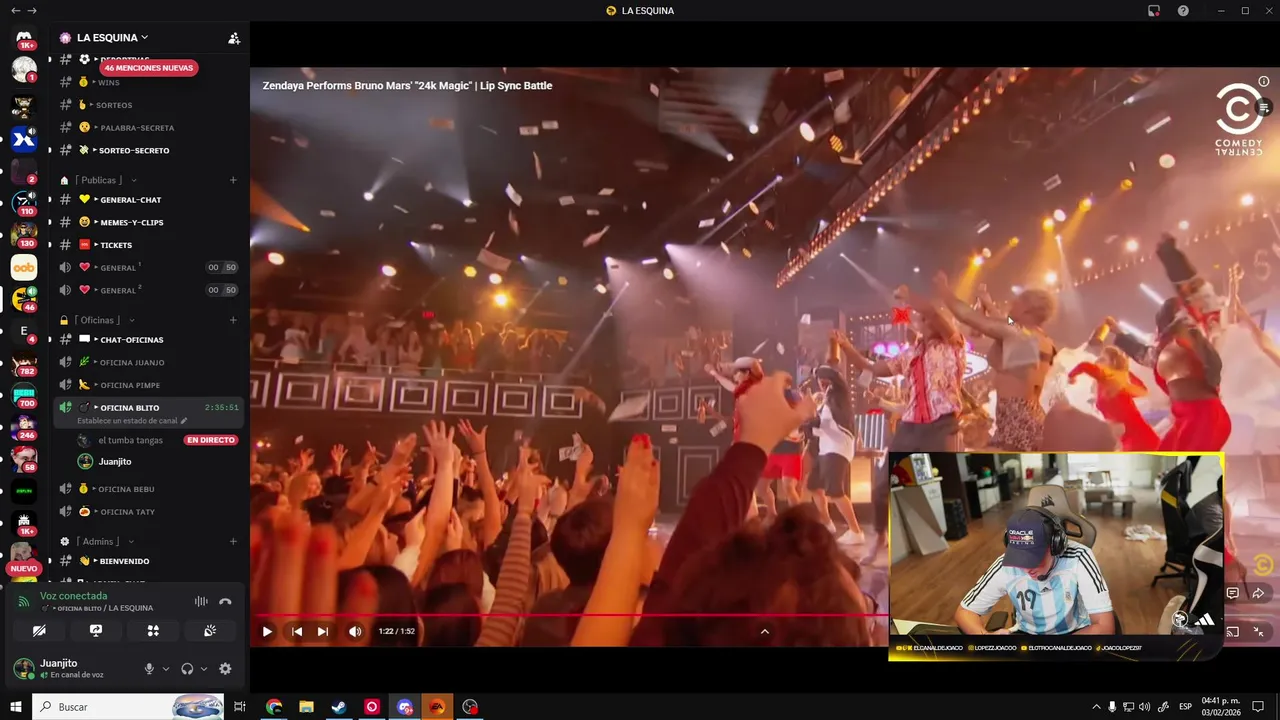Create channel in Admins category
The width and height of the screenshot is (1280, 720).
pyautogui.click(x=233, y=541)
